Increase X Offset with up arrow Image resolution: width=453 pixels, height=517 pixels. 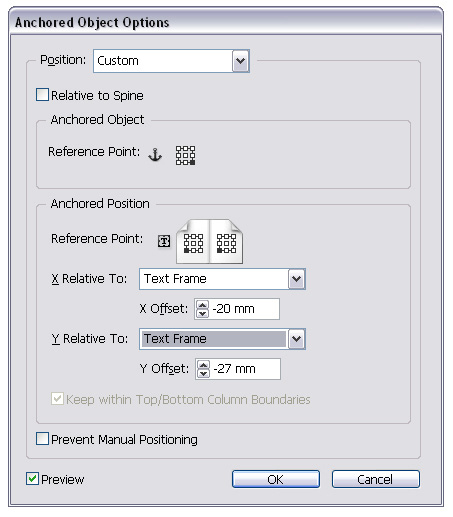coord(202,305)
